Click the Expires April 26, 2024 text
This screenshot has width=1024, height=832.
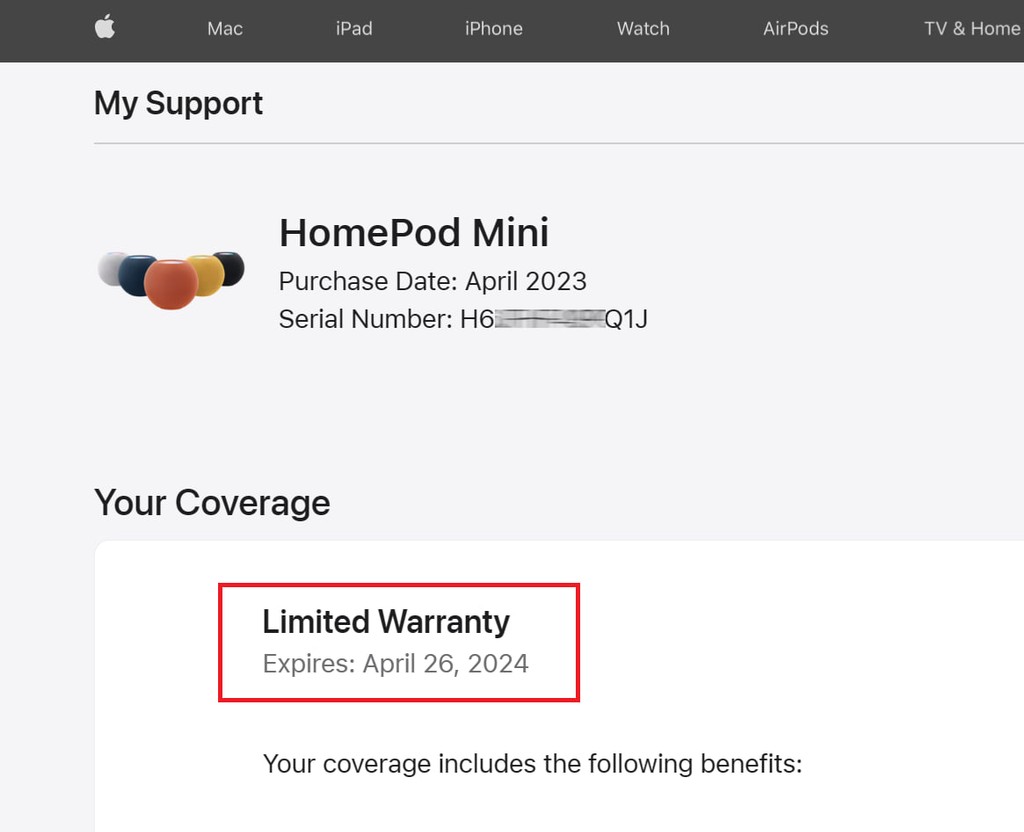(395, 663)
